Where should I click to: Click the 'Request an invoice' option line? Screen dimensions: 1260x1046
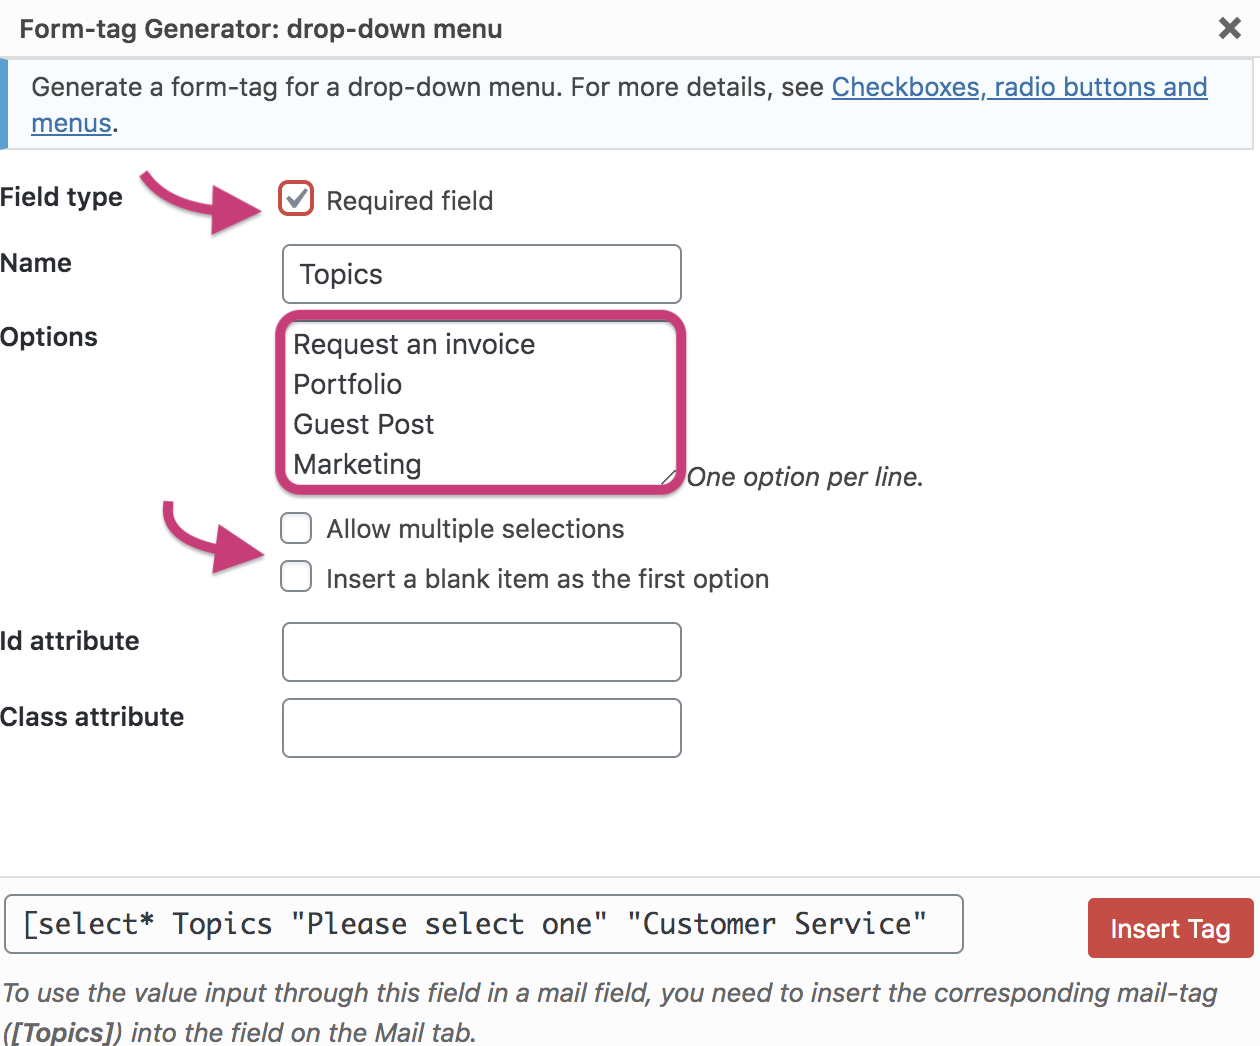pos(414,344)
